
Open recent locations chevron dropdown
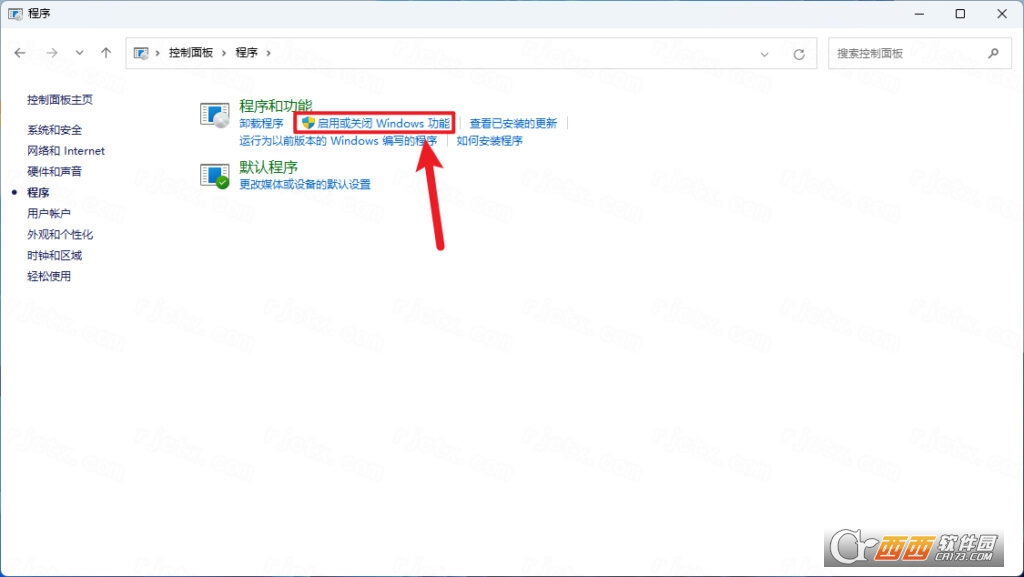[80, 53]
